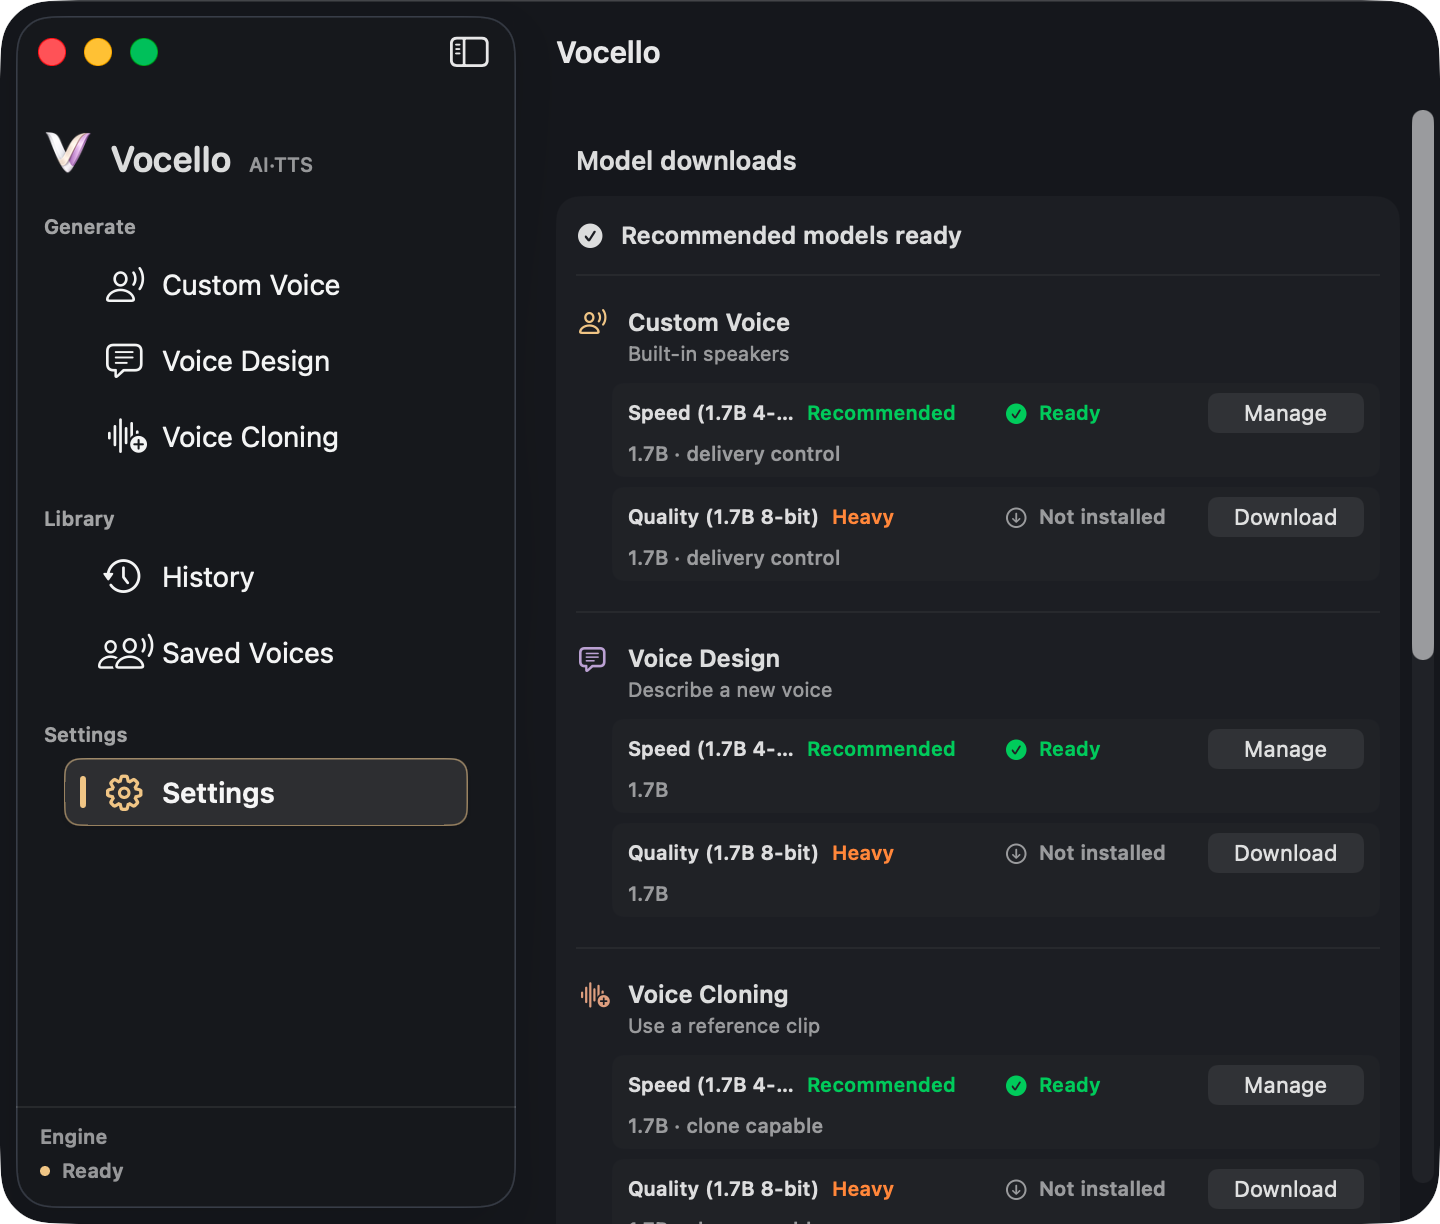Click the Not installed download icon under Custom Voice

point(1016,518)
